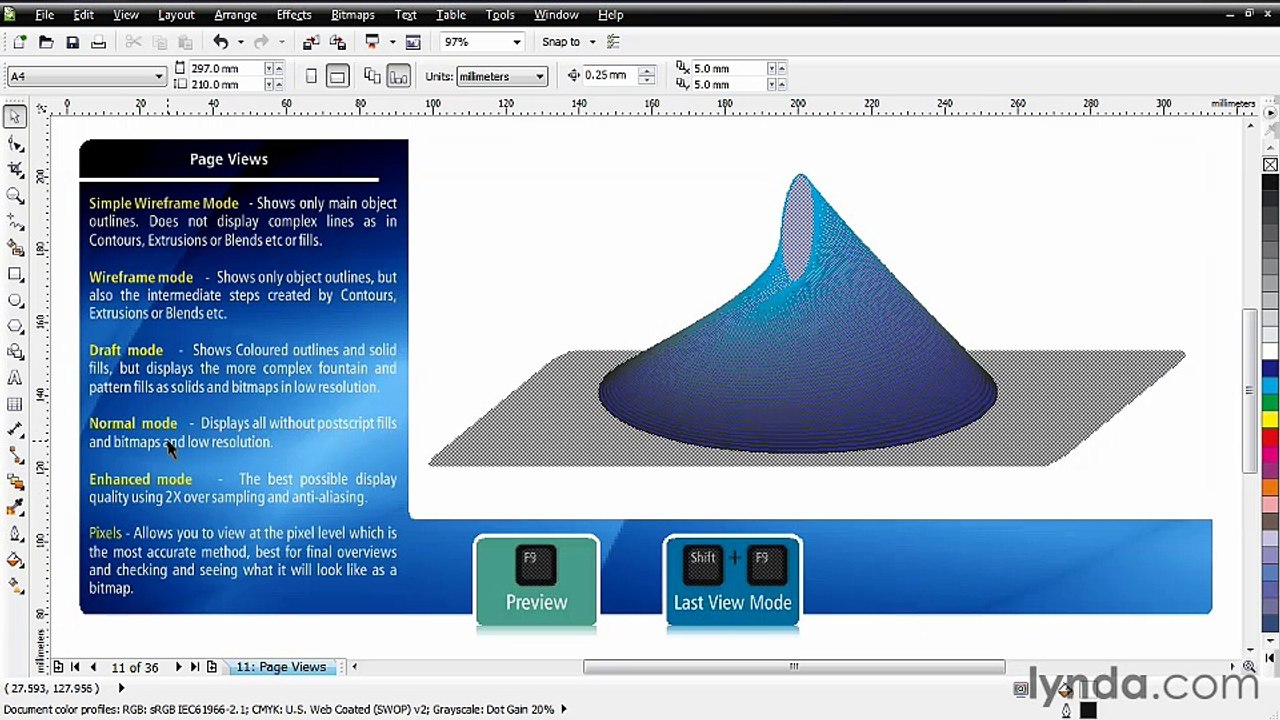The image size is (1280, 720).
Task: Open the Arrange menu
Action: 236,15
